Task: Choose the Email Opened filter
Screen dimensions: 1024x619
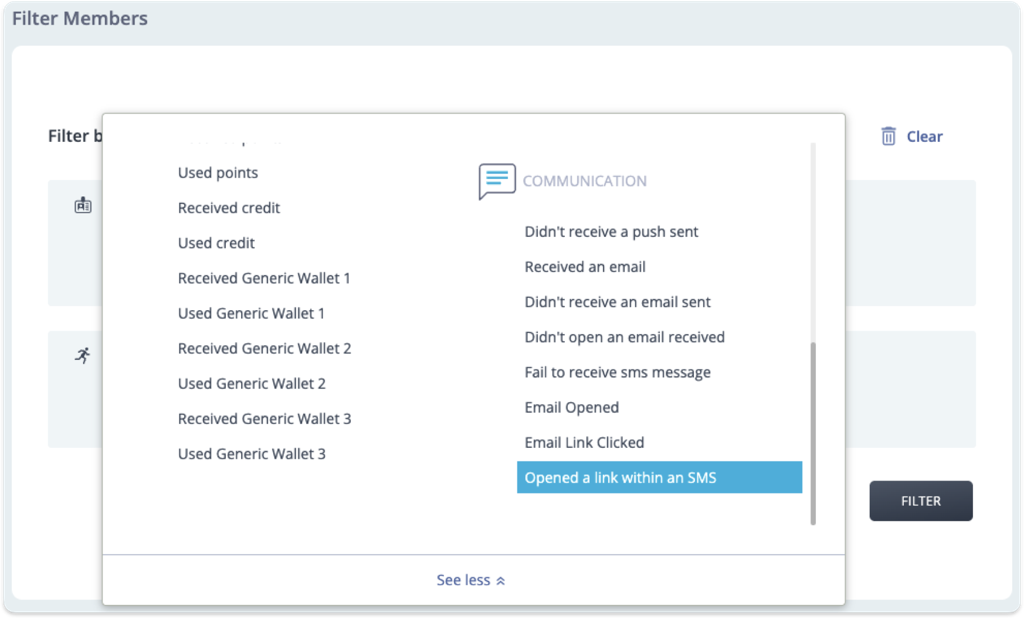Action: click(571, 407)
